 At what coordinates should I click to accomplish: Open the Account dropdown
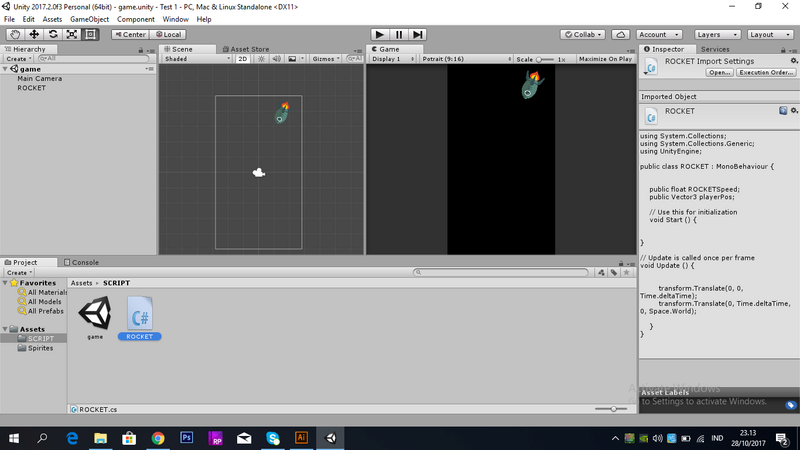(659, 34)
